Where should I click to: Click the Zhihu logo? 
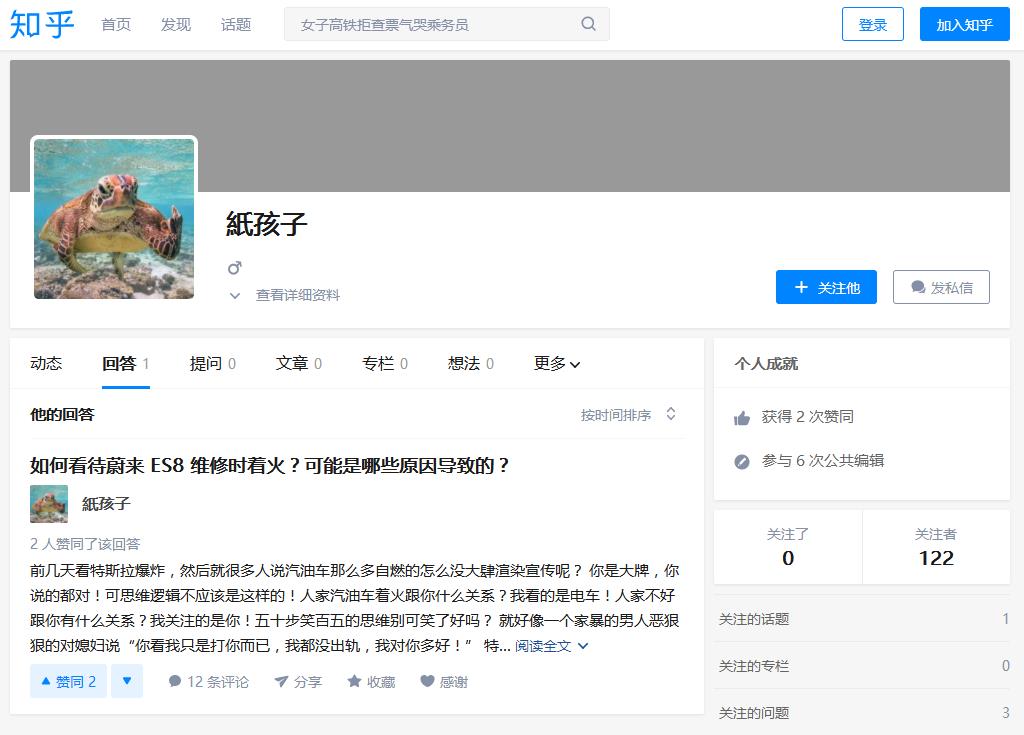click(42, 25)
